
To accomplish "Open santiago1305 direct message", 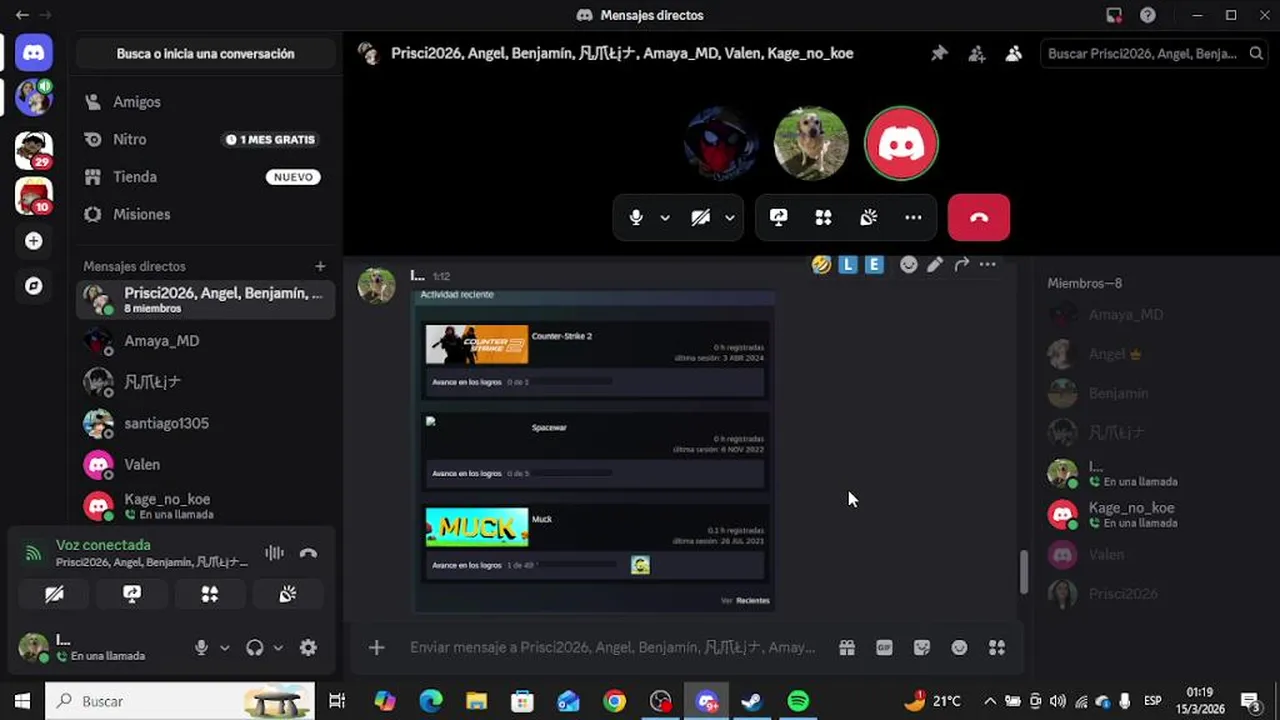I will [x=205, y=423].
